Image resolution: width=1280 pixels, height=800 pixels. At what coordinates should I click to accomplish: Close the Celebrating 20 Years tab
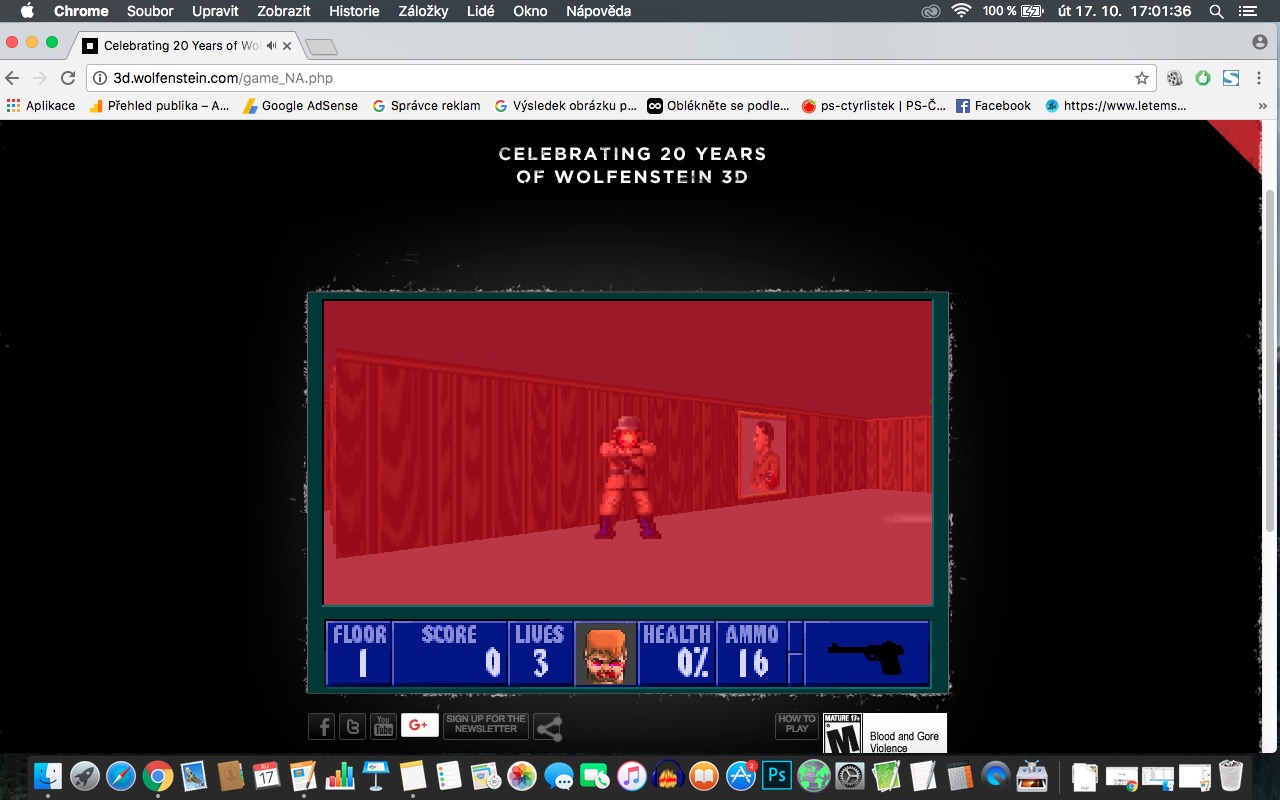tap(288, 45)
